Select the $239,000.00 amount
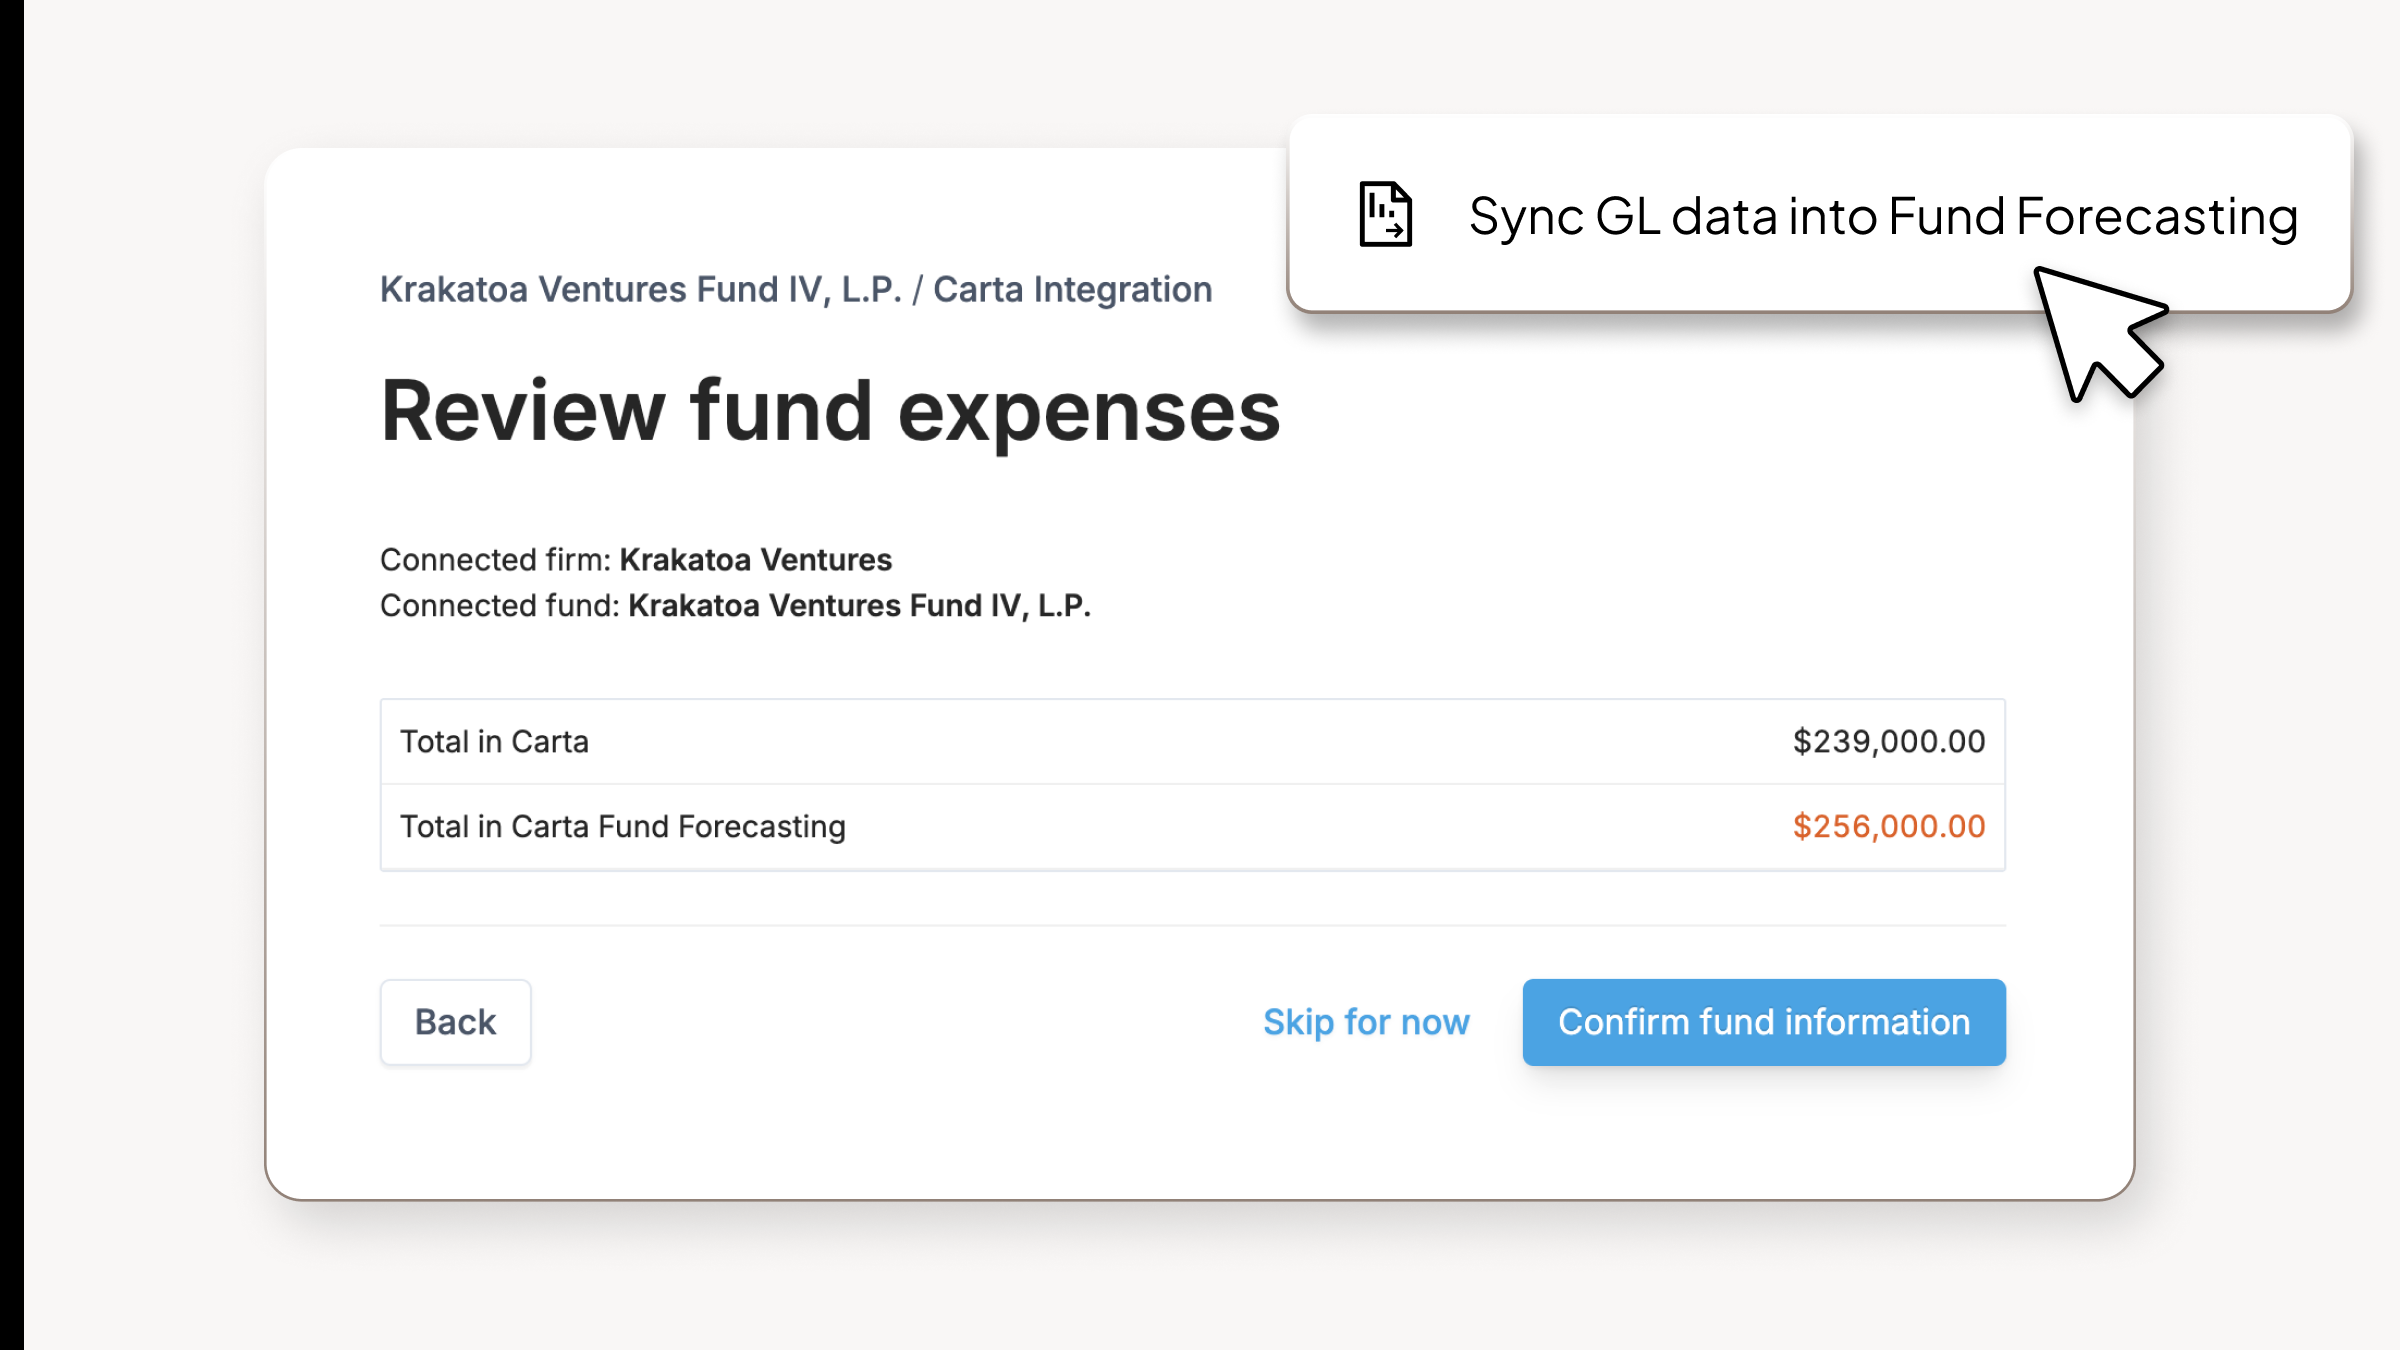2400x1350 pixels. [x=1888, y=741]
